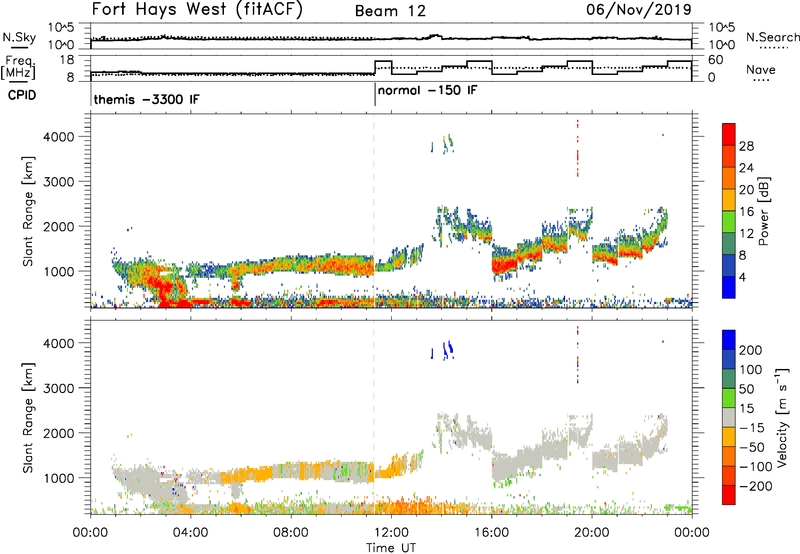
Task: Click the '08:00' time tick label
Action: [290, 533]
